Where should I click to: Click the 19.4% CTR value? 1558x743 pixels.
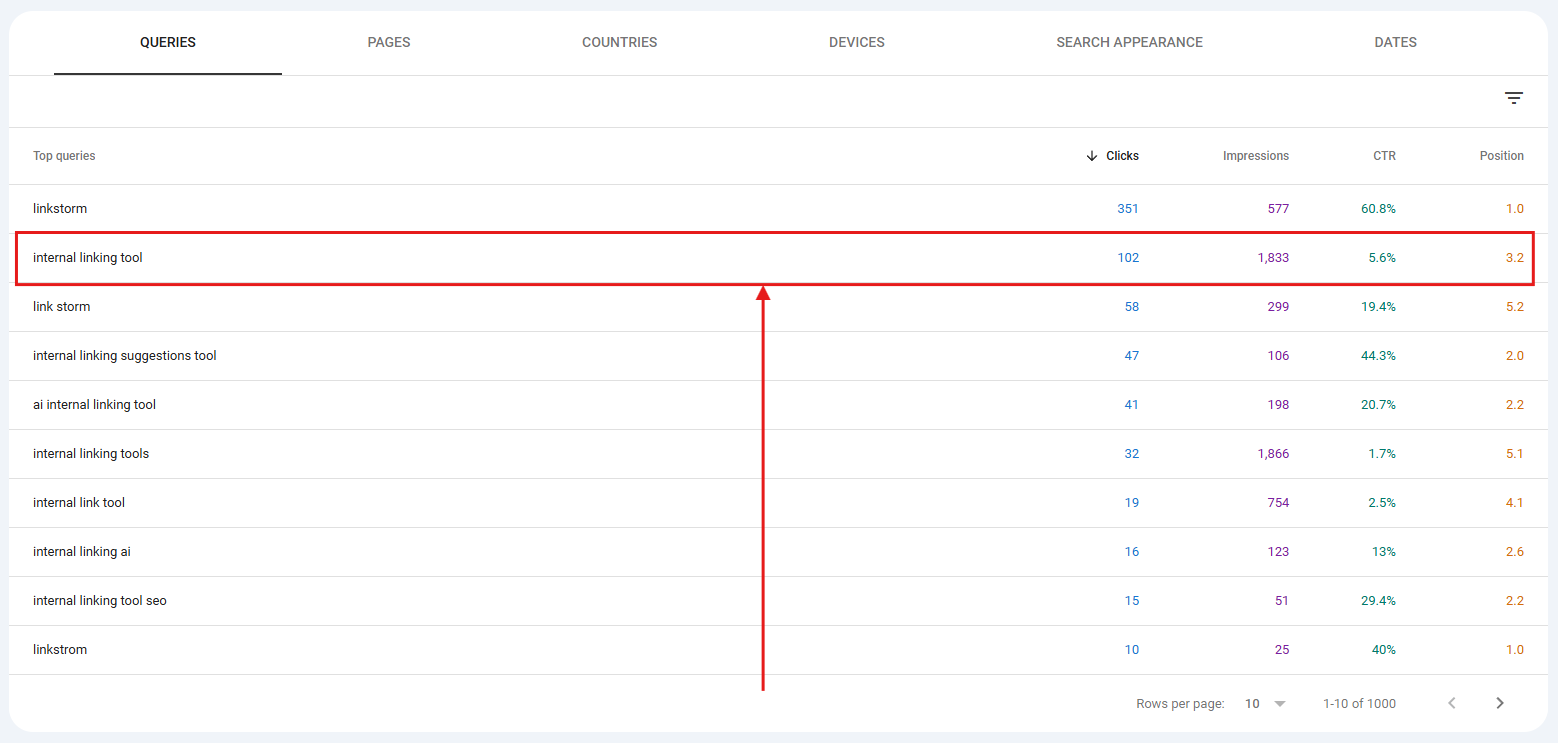pos(1378,307)
